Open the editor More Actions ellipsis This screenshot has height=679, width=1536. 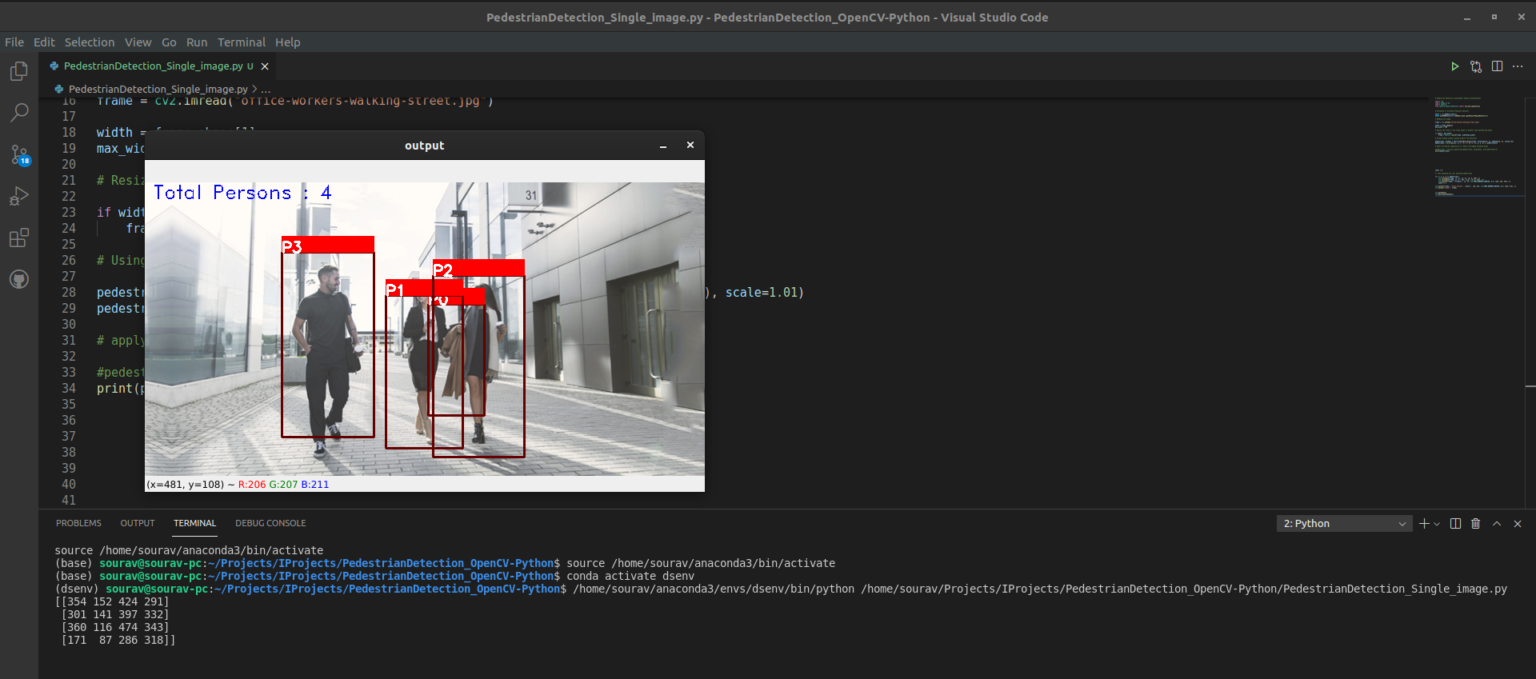tap(1518, 66)
